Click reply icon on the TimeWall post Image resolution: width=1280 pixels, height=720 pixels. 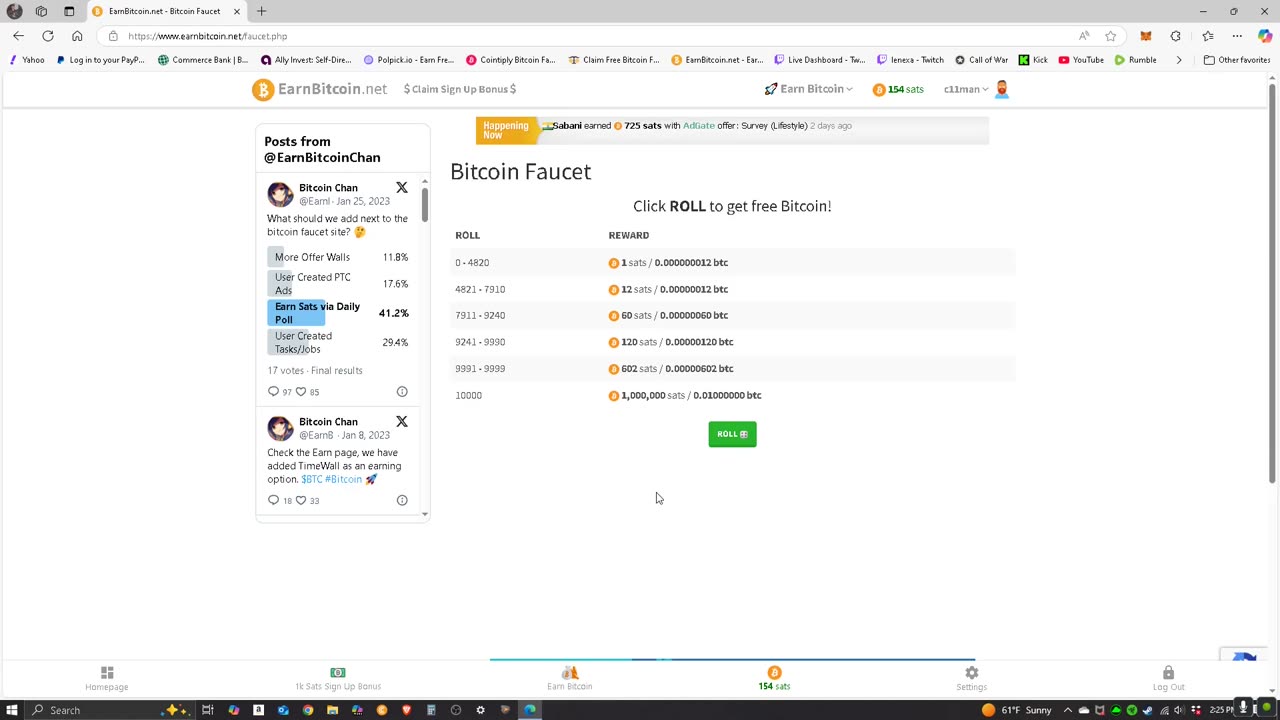[273, 500]
